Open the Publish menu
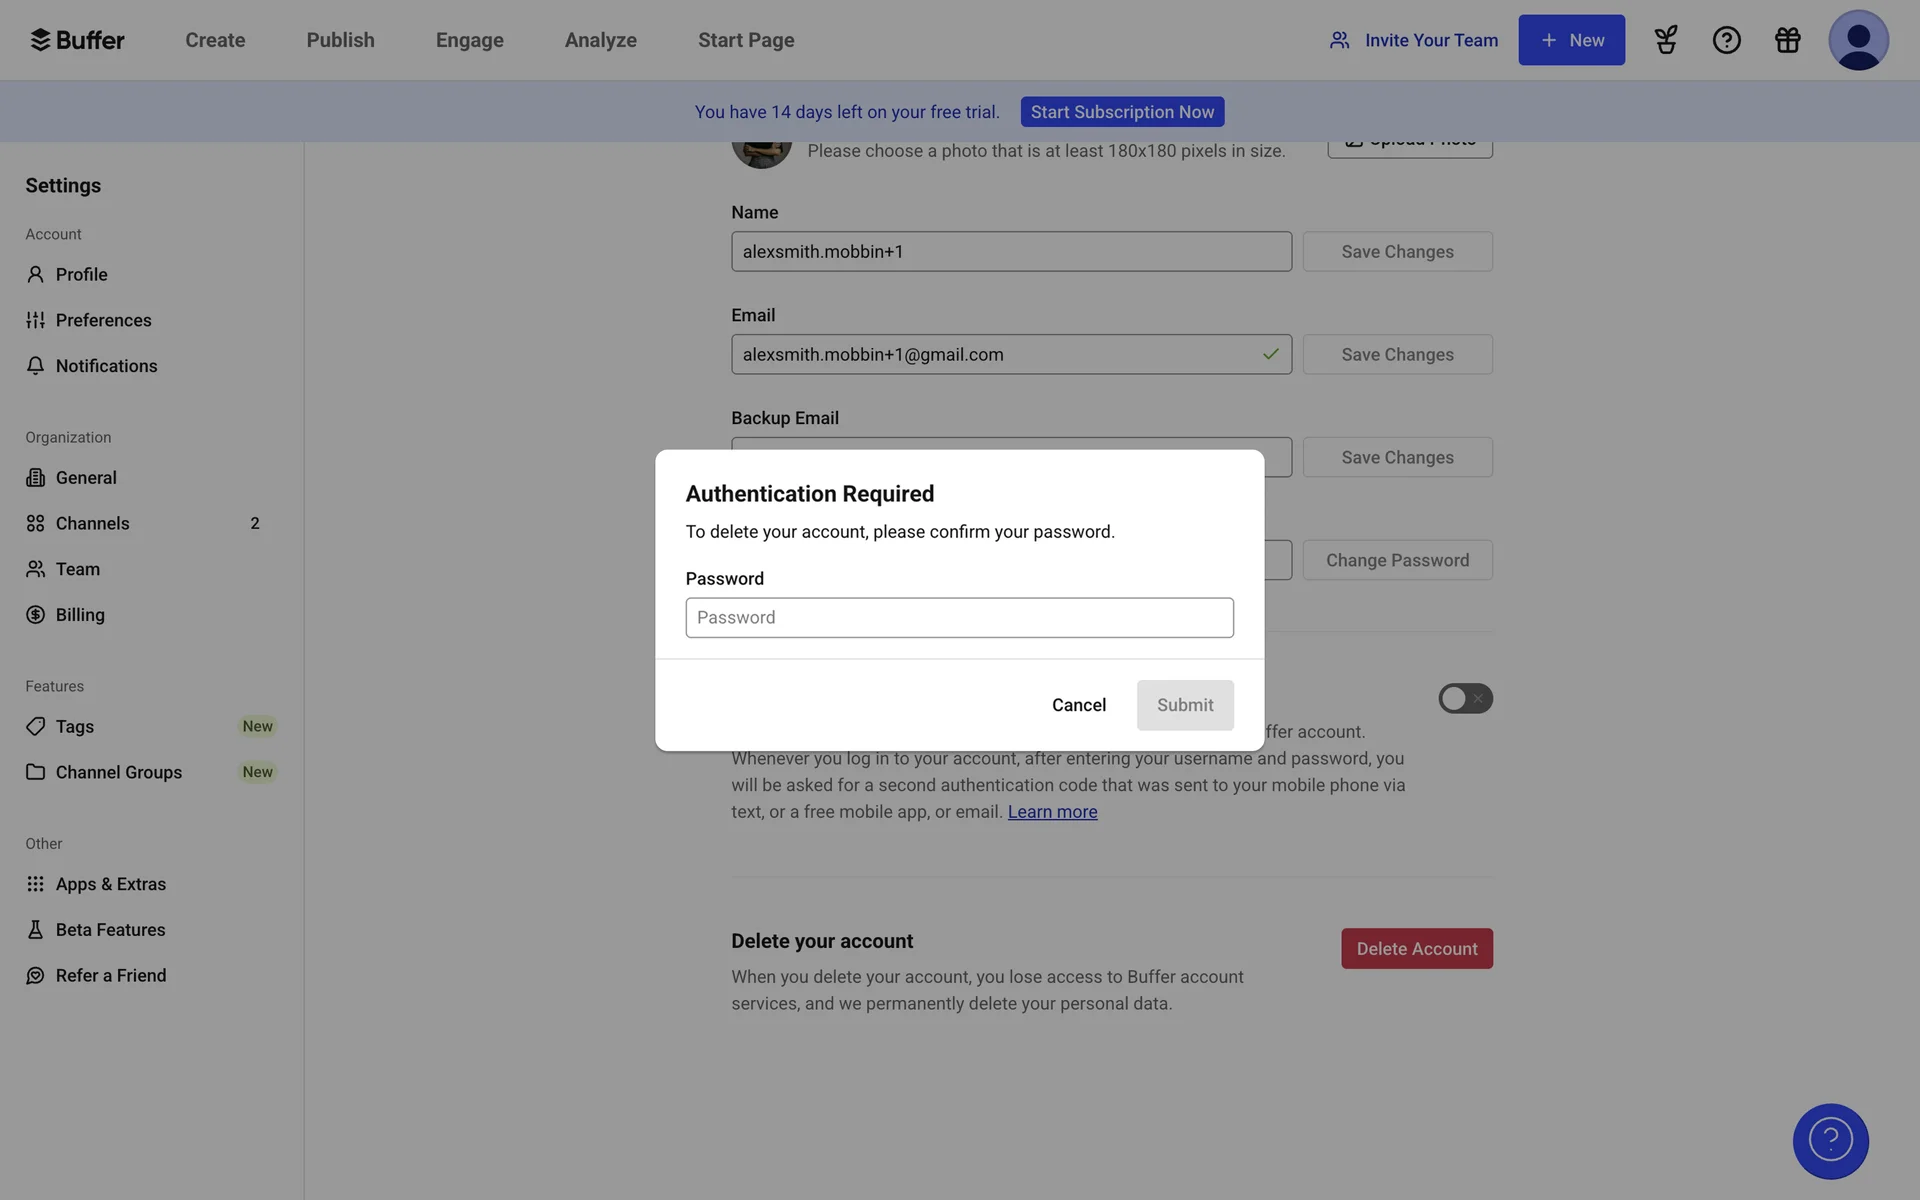 pos(340,40)
